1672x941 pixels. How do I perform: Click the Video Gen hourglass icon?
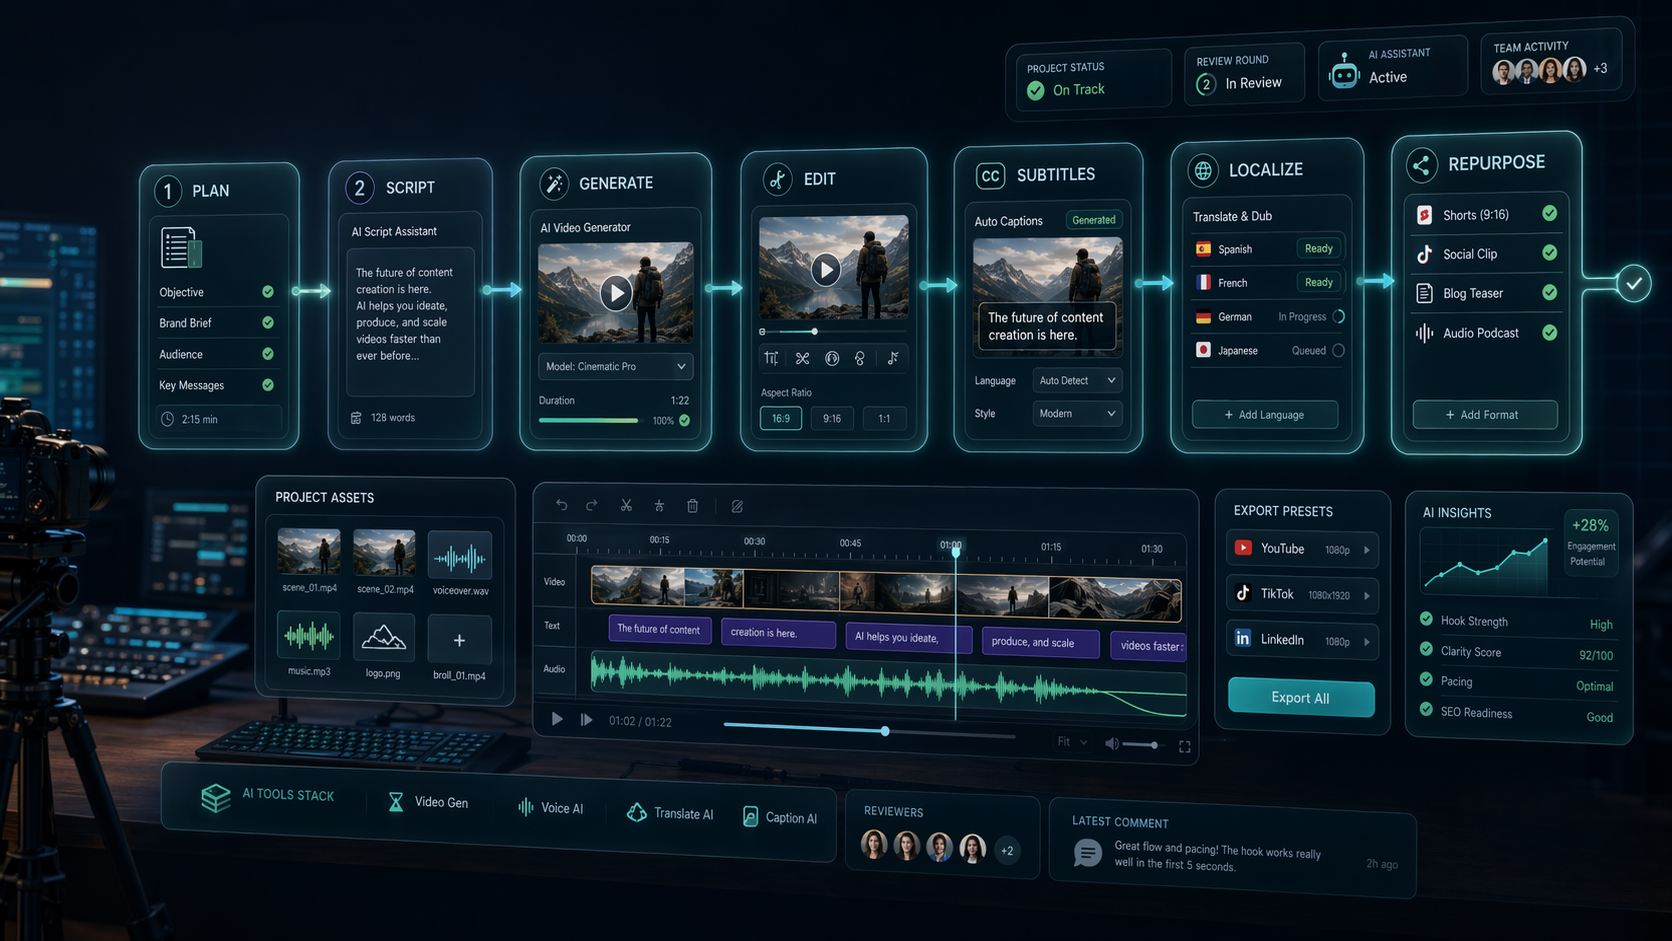[x=396, y=801]
